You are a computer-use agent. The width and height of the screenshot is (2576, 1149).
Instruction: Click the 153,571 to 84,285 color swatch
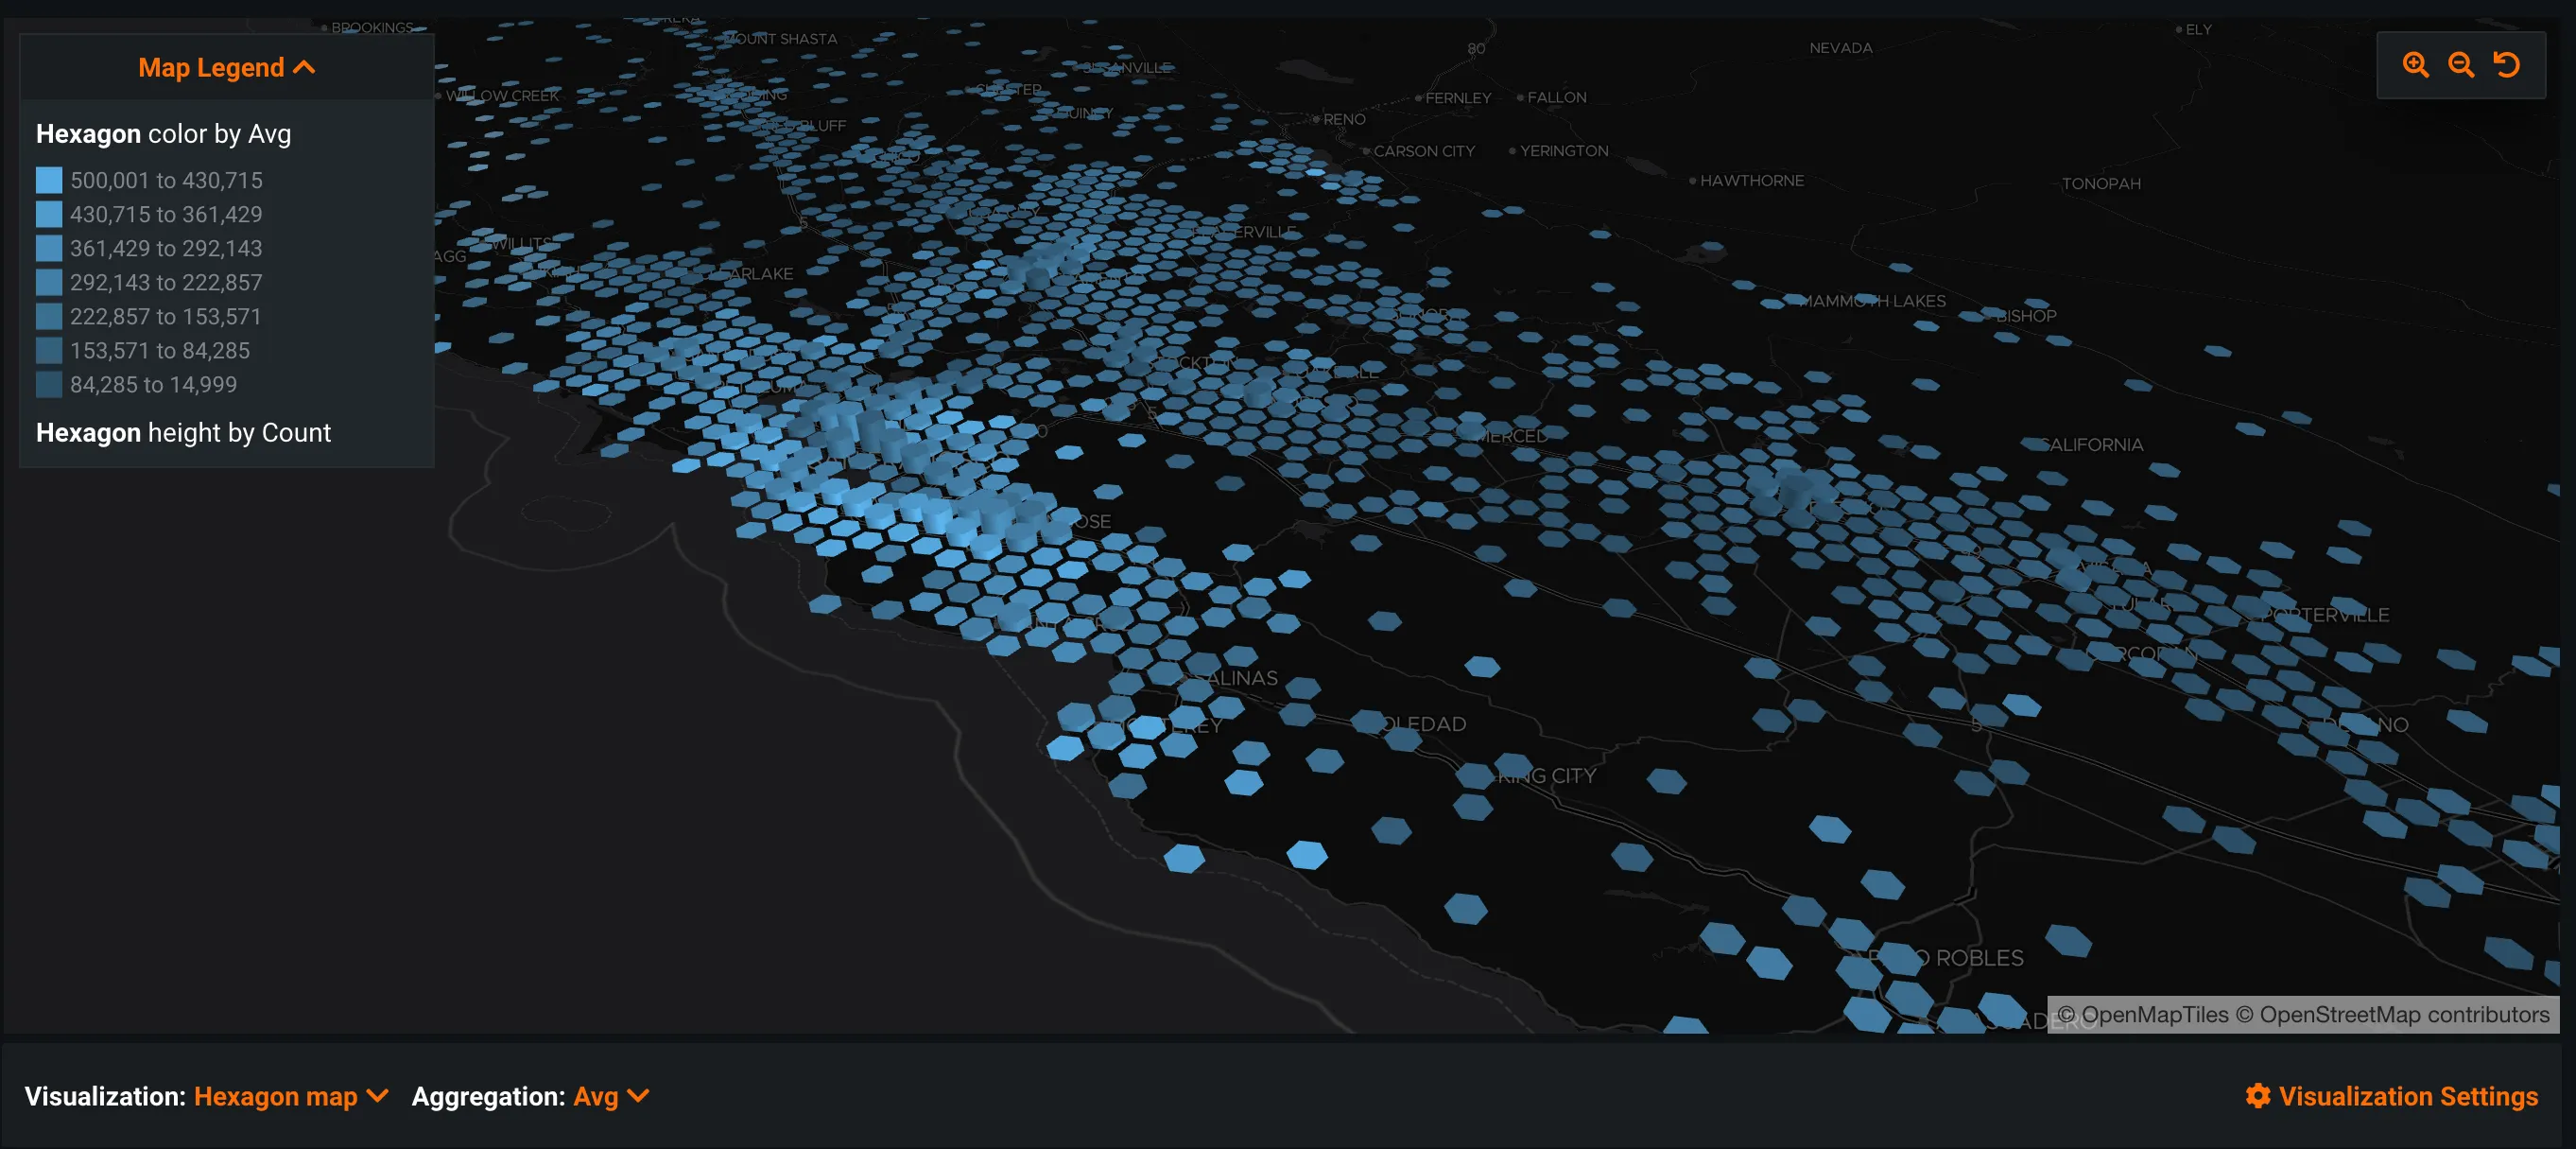tap(49, 350)
